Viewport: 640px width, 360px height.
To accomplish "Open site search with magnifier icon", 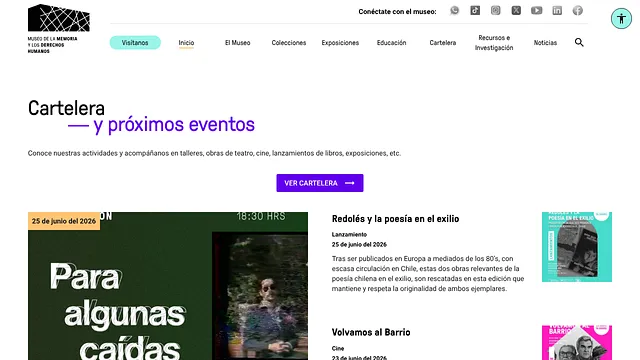I will pos(579,42).
